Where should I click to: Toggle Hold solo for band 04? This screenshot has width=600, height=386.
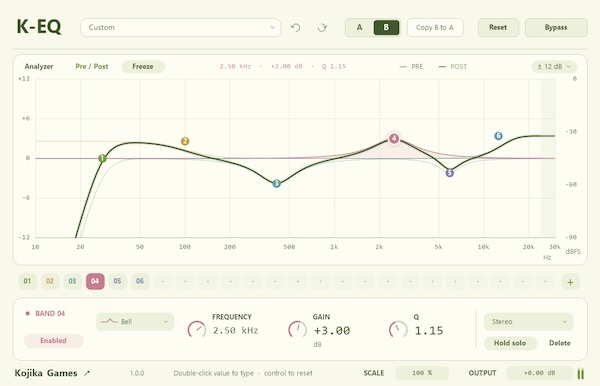[x=510, y=343]
